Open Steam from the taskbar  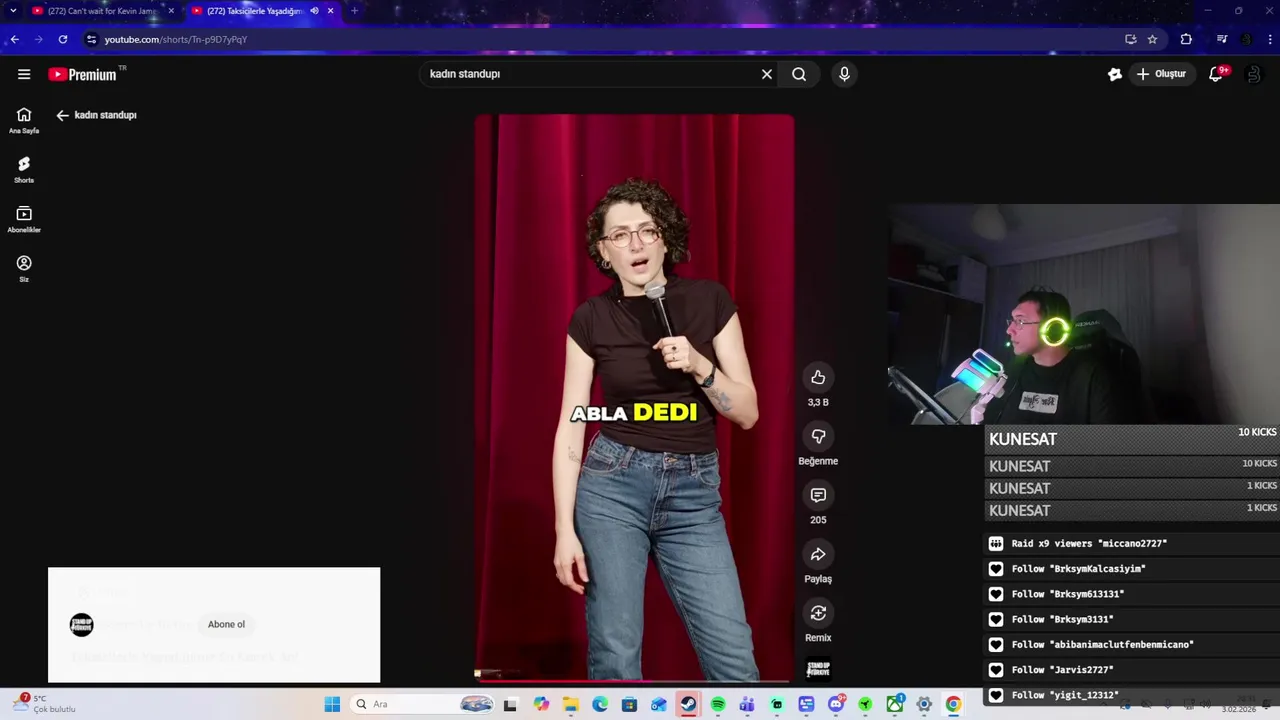pos(688,704)
